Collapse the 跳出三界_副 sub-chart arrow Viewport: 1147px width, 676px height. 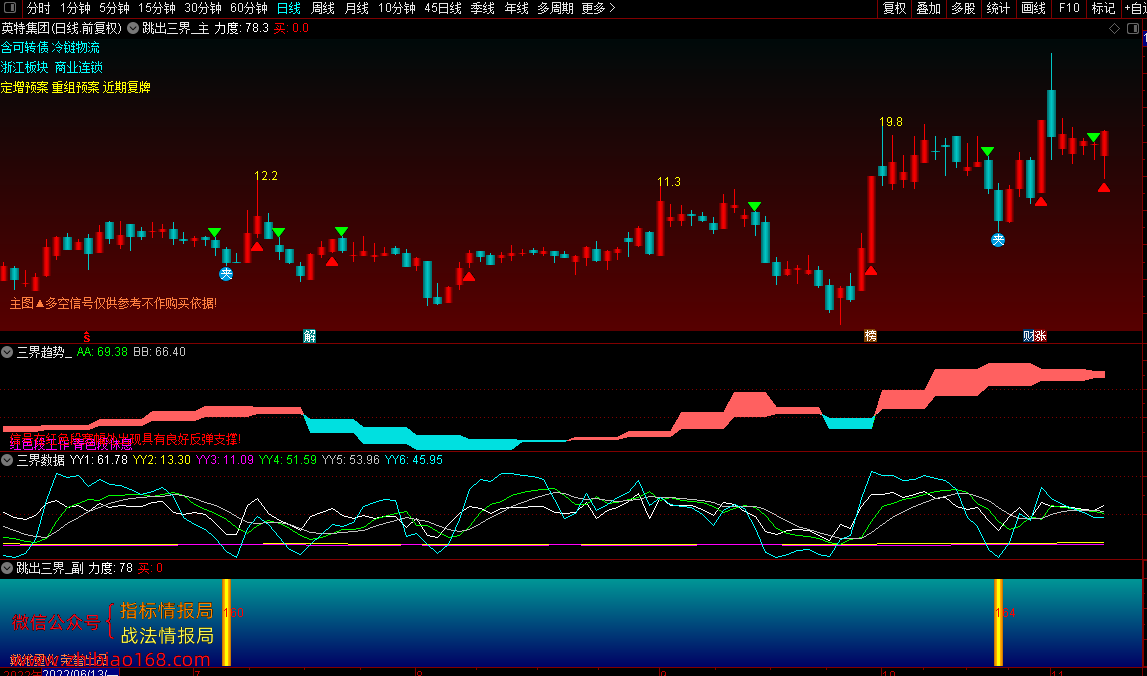[x=7, y=568]
